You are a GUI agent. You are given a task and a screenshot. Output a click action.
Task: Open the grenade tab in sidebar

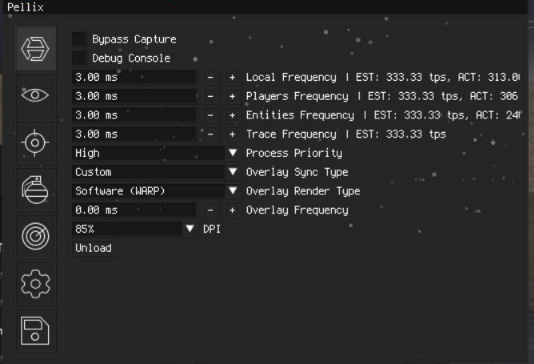36,190
